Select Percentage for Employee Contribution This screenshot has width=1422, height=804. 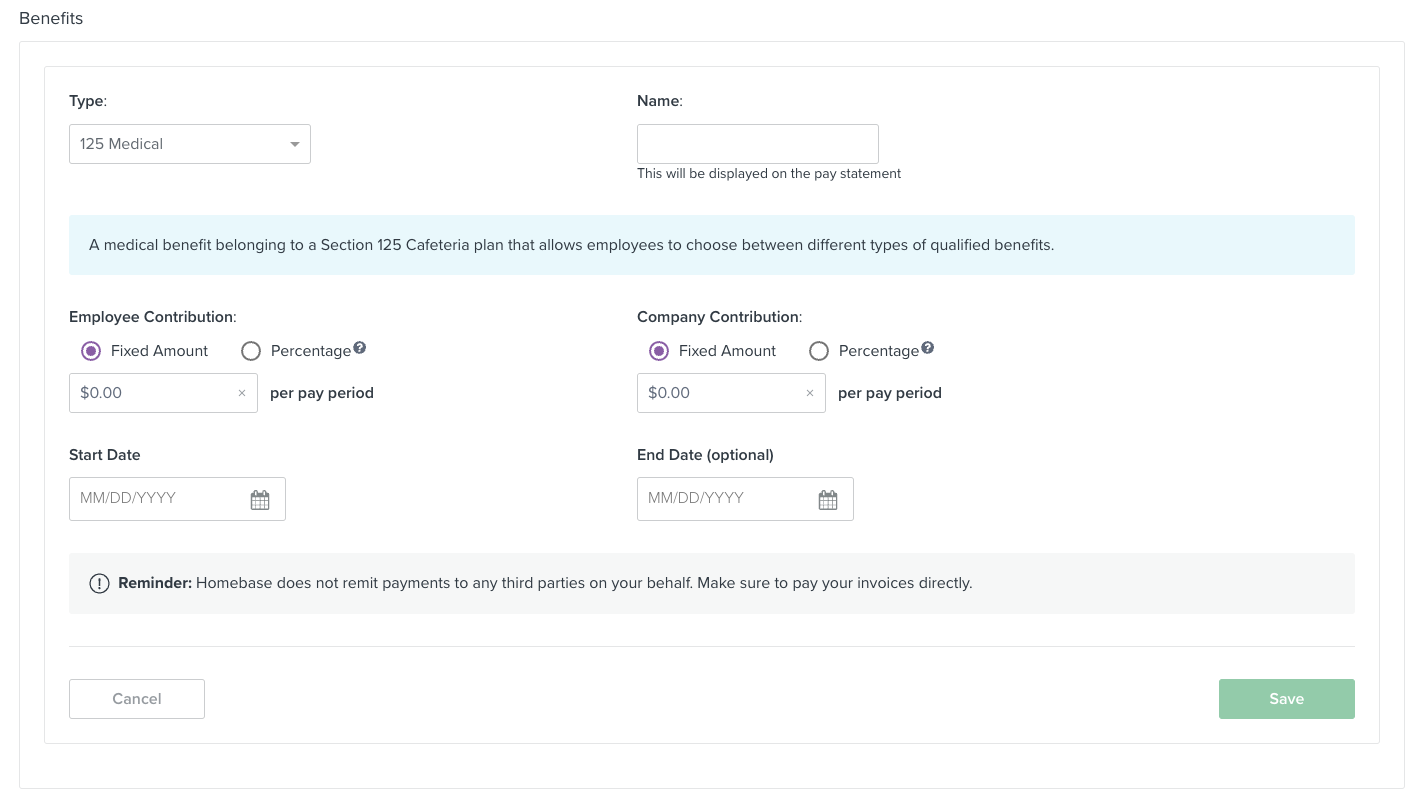point(250,350)
